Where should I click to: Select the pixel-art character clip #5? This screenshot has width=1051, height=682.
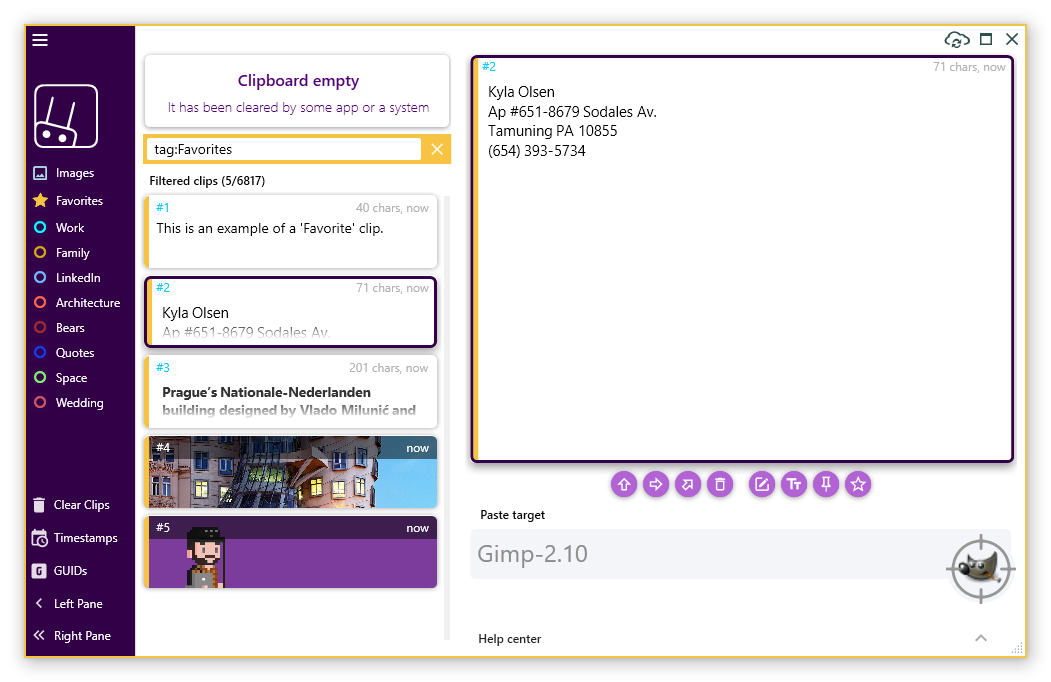pyautogui.click(x=291, y=552)
